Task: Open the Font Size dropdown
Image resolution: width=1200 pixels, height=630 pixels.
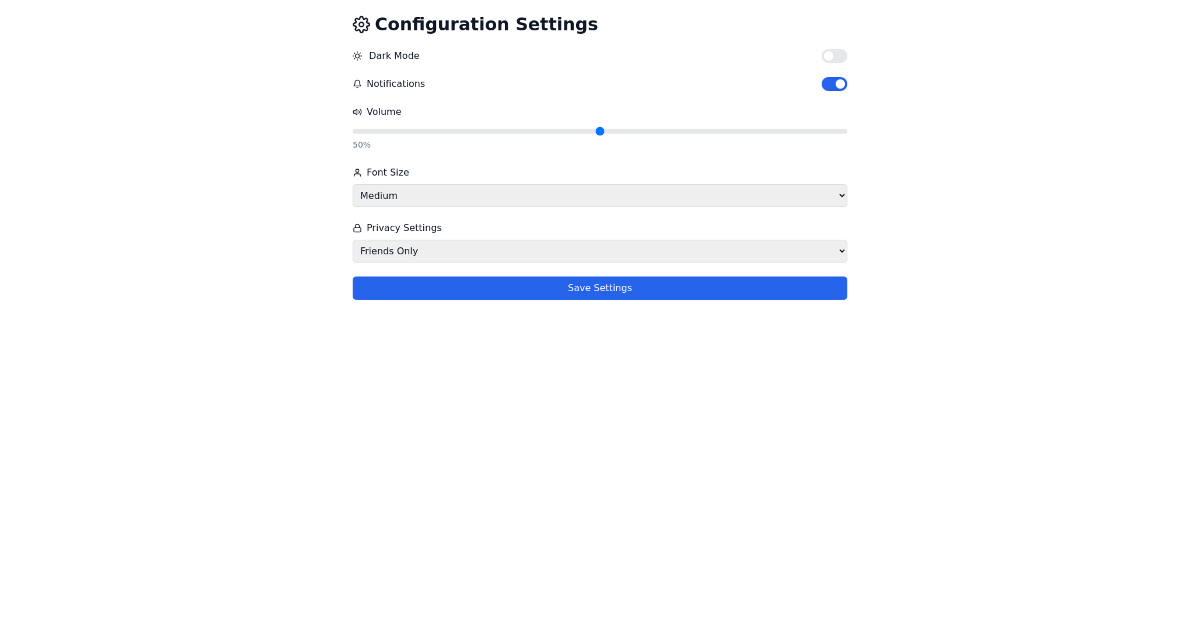Action: coord(599,195)
